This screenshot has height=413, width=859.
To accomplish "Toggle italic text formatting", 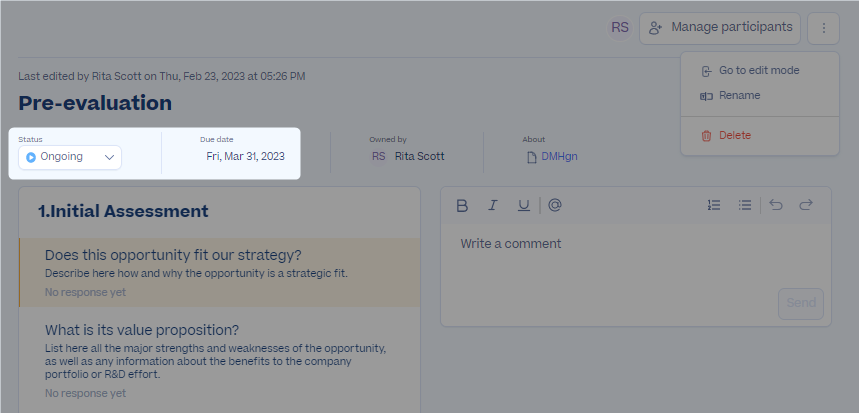I will 493,205.
